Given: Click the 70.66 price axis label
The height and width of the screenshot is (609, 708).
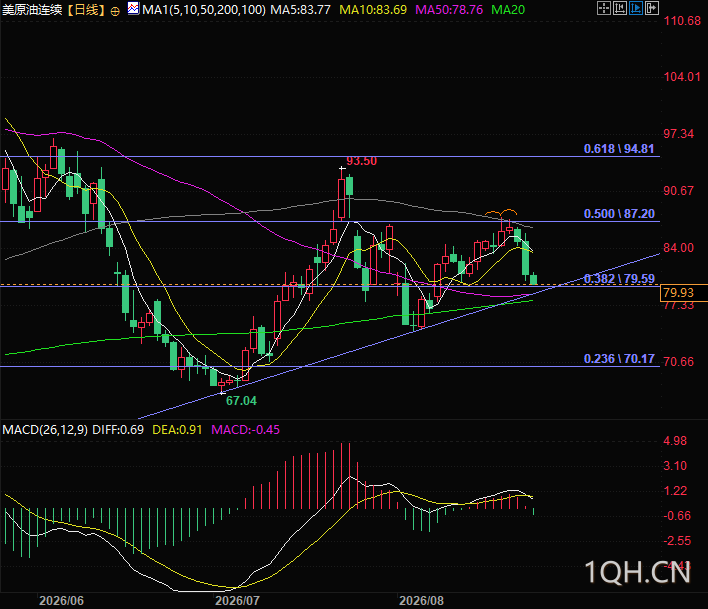Looking at the screenshot, I should click(x=678, y=361).
